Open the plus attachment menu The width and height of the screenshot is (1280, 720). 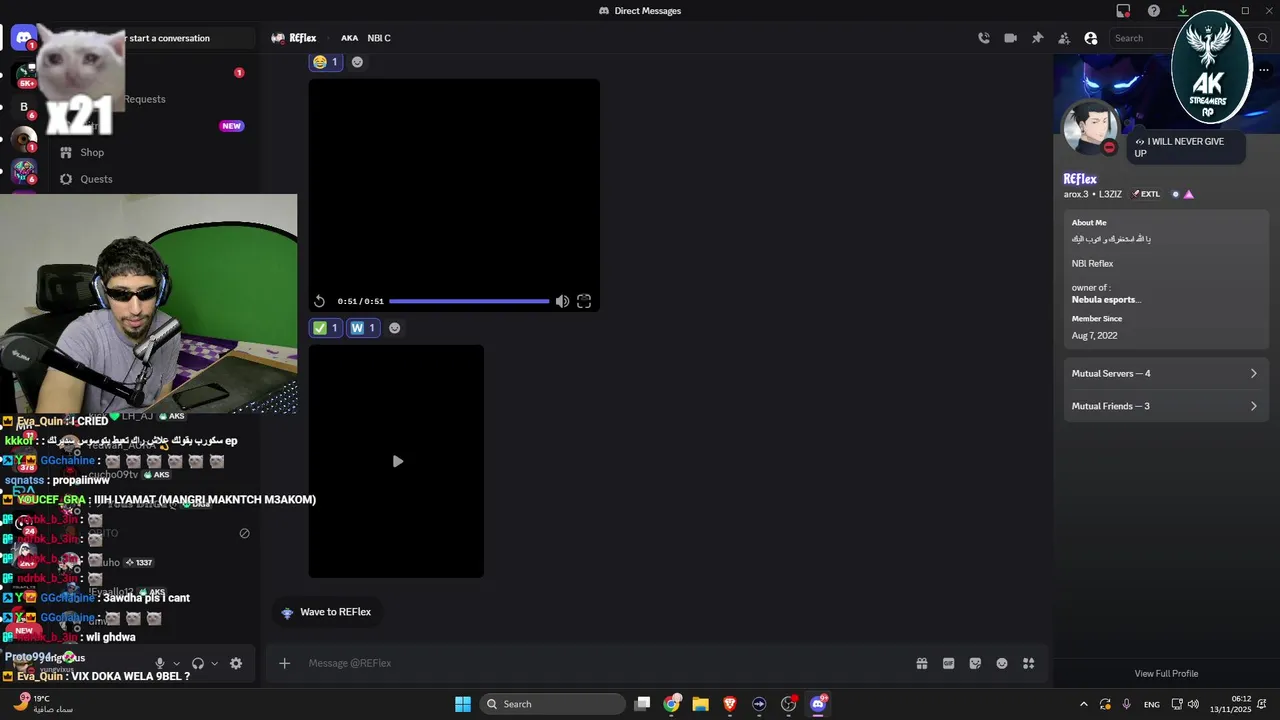coord(284,663)
